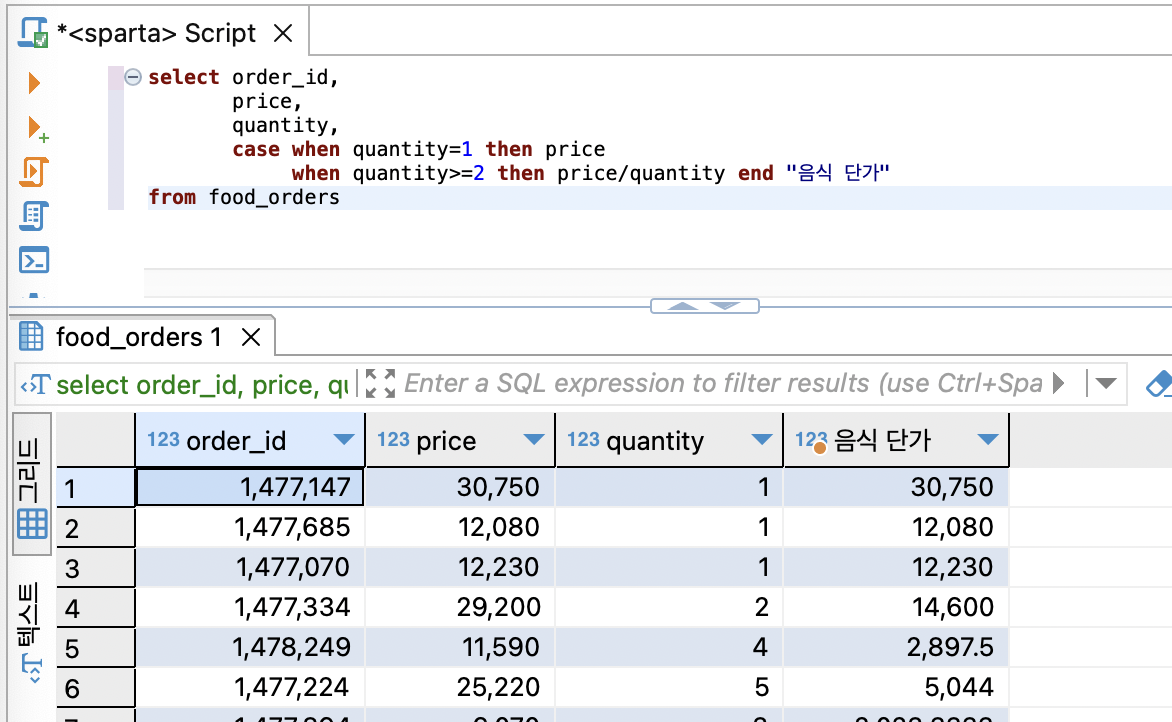Image resolution: width=1172 pixels, height=722 pixels.
Task: Select price cell 25,220
Action: pos(460,687)
